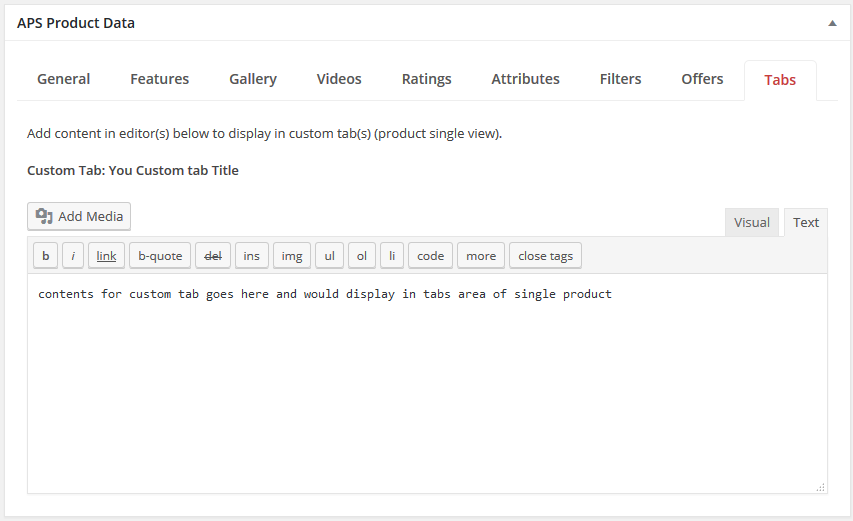Click inside the custom tab content textarea
This screenshot has height=521, width=853.
pos(427,383)
